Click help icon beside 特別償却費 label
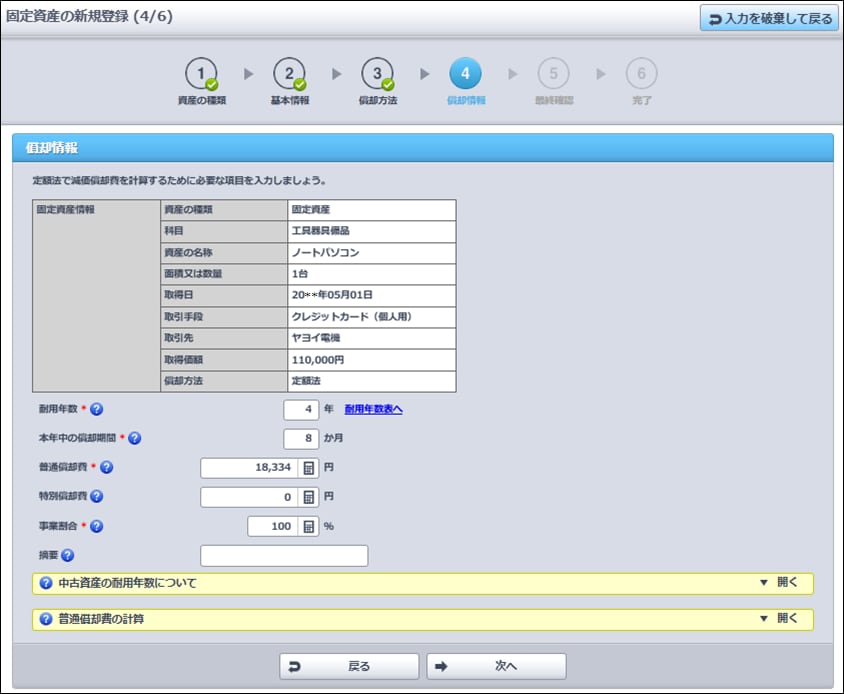Viewport: 844px width, 694px height. [x=97, y=496]
